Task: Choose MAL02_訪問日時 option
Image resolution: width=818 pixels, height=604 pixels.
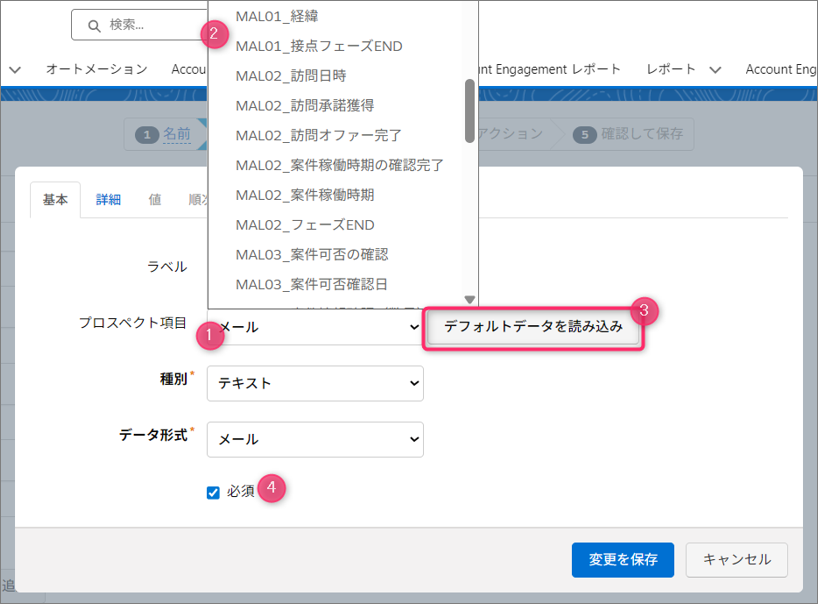Action: click(291, 76)
